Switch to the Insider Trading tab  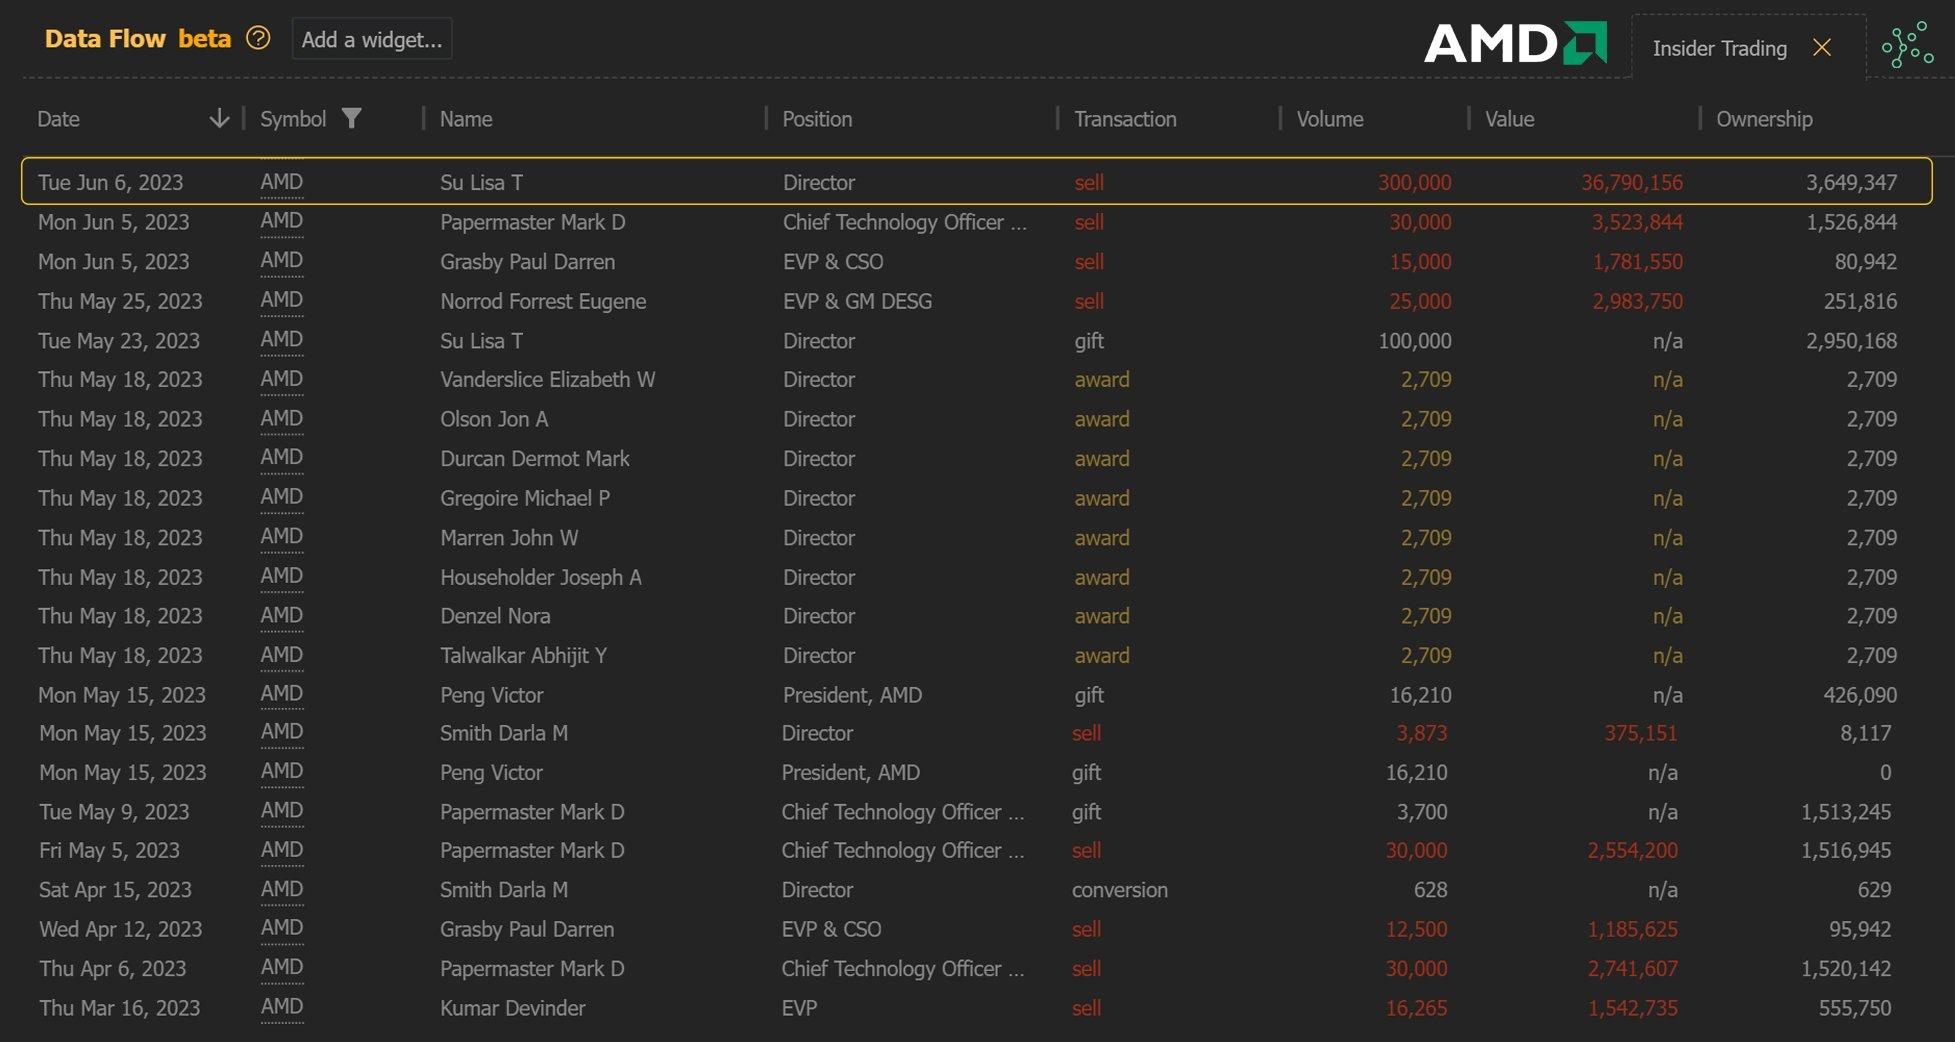[x=1719, y=48]
